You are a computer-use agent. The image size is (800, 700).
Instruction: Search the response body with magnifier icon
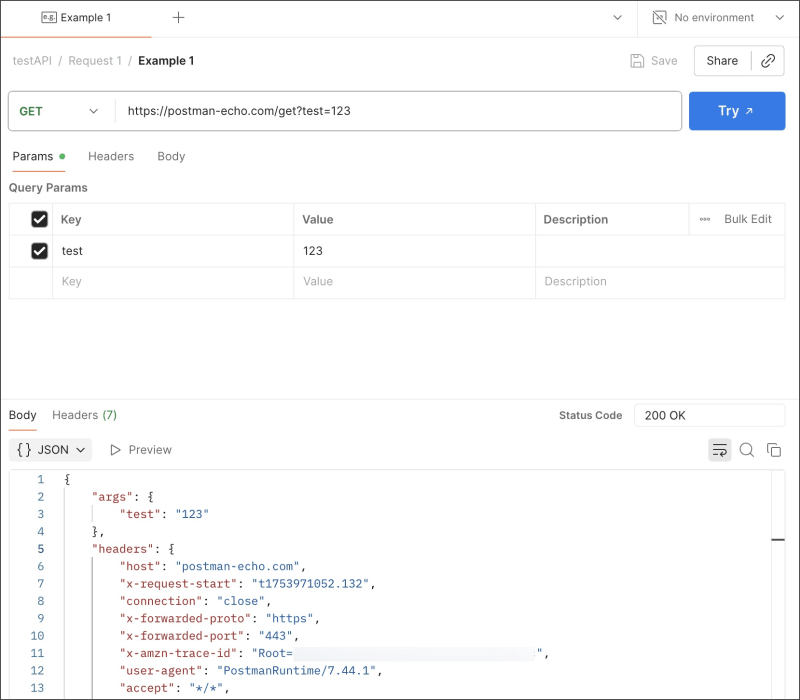747,450
